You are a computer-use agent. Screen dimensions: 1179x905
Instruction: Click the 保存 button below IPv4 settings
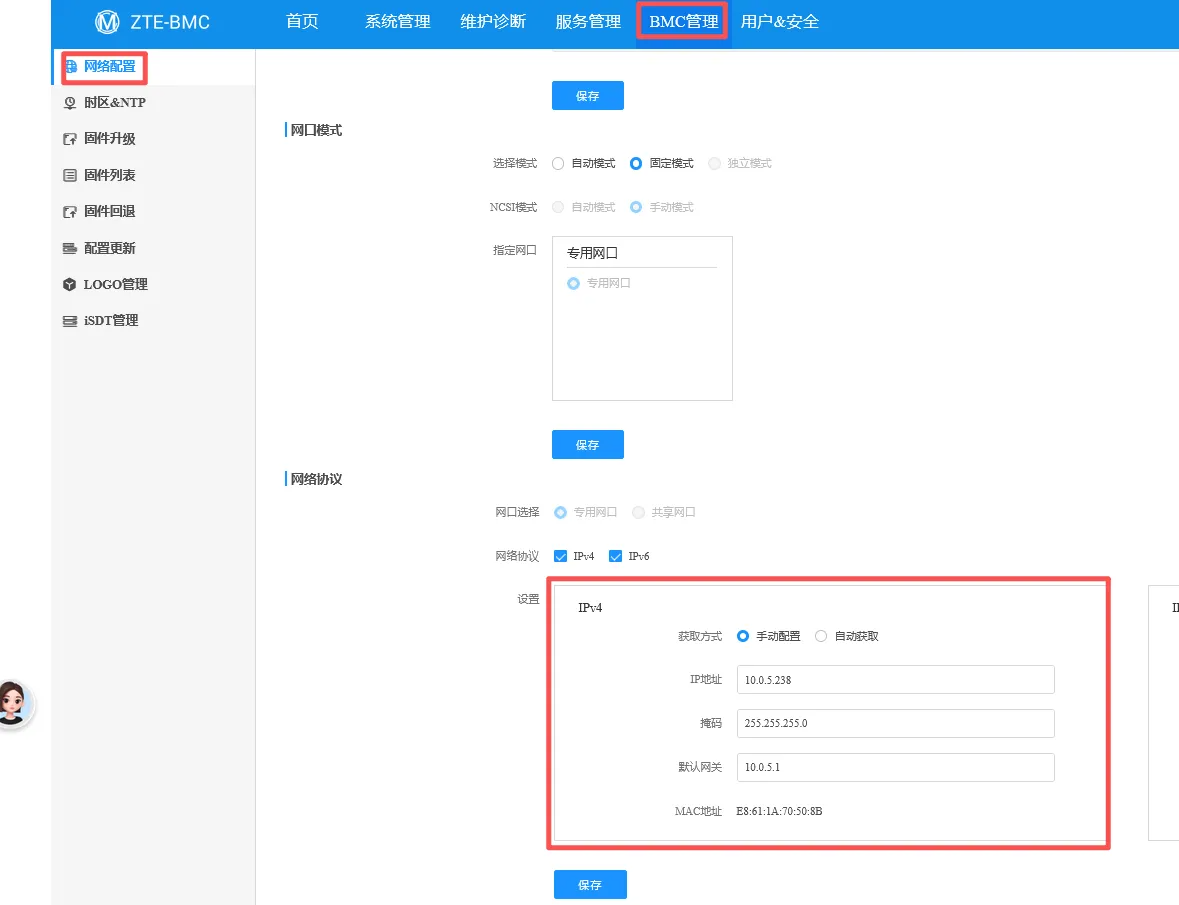(x=590, y=885)
